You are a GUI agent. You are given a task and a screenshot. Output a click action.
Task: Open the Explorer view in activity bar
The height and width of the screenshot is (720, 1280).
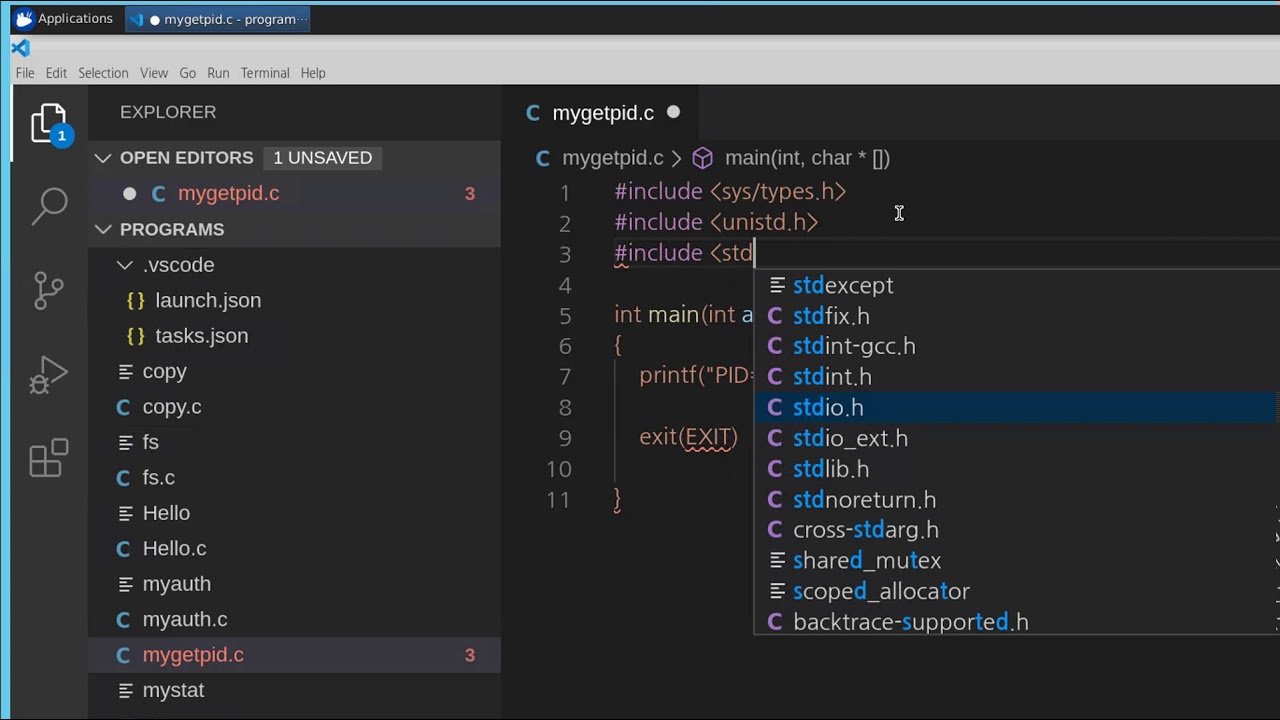point(49,124)
